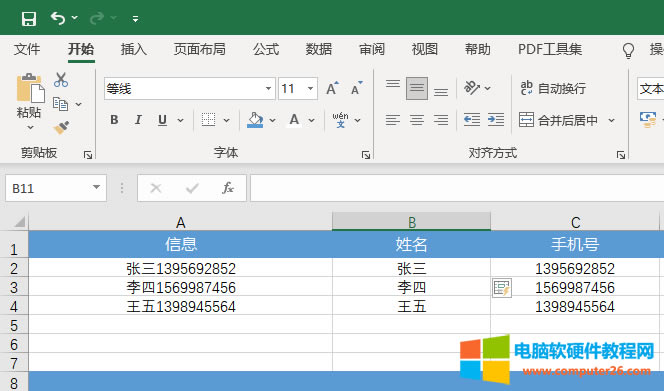The height and width of the screenshot is (391, 664).
Task: Click the wén phonetic guide icon
Action: tap(340, 120)
